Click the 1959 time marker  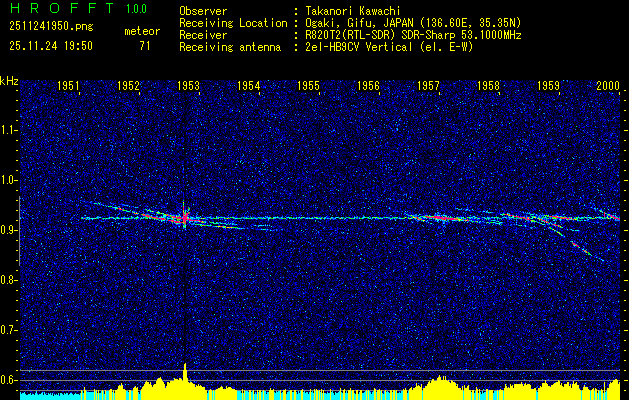click(x=548, y=85)
